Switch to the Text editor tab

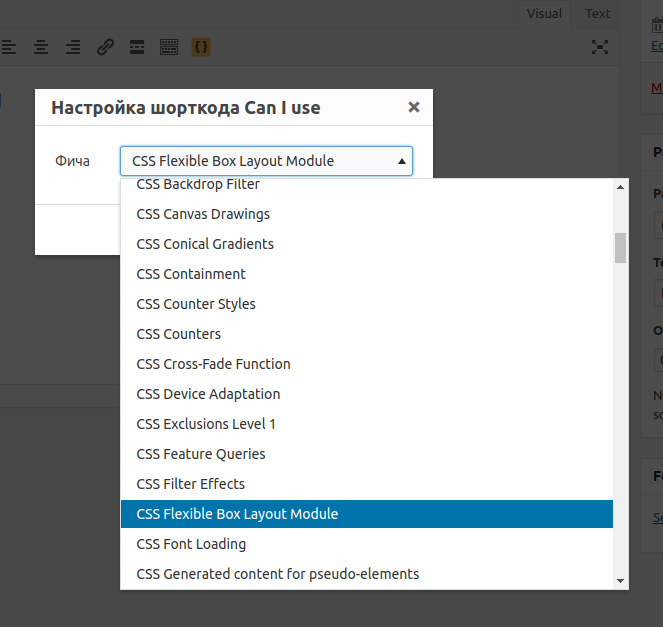pyautogui.click(x=598, y=13)
